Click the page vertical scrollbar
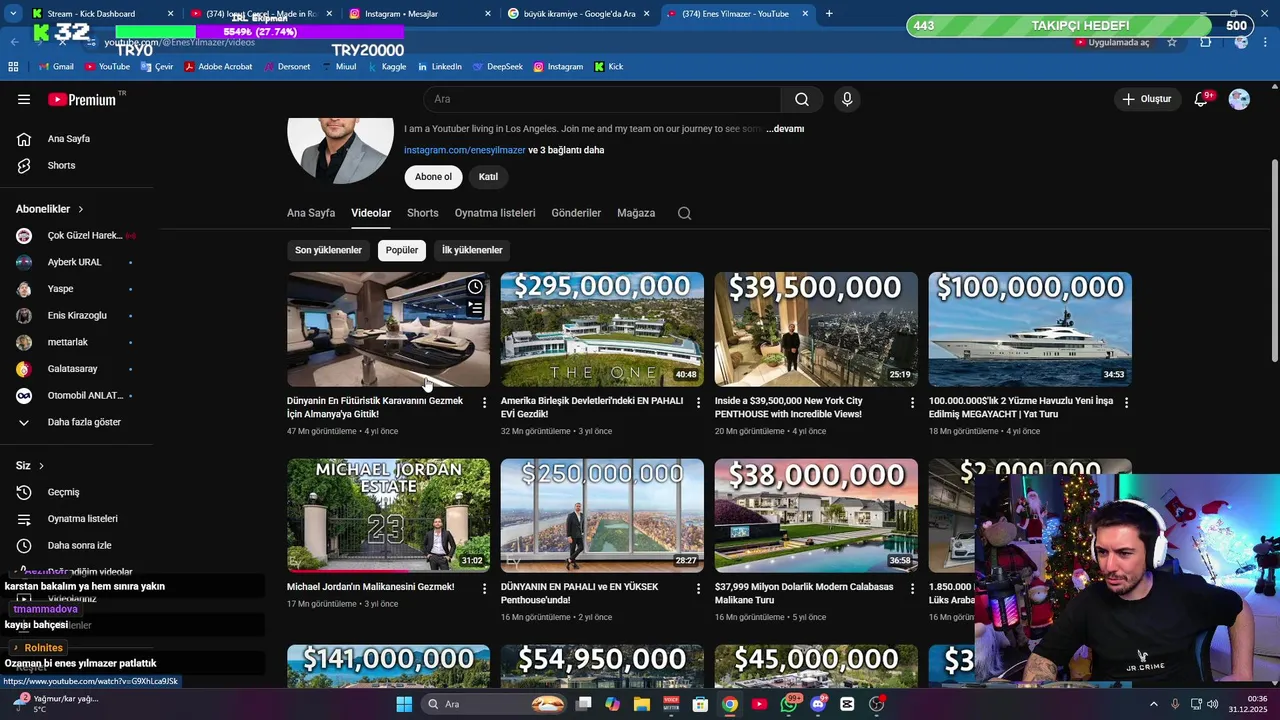 click(x=1274, y=260)
